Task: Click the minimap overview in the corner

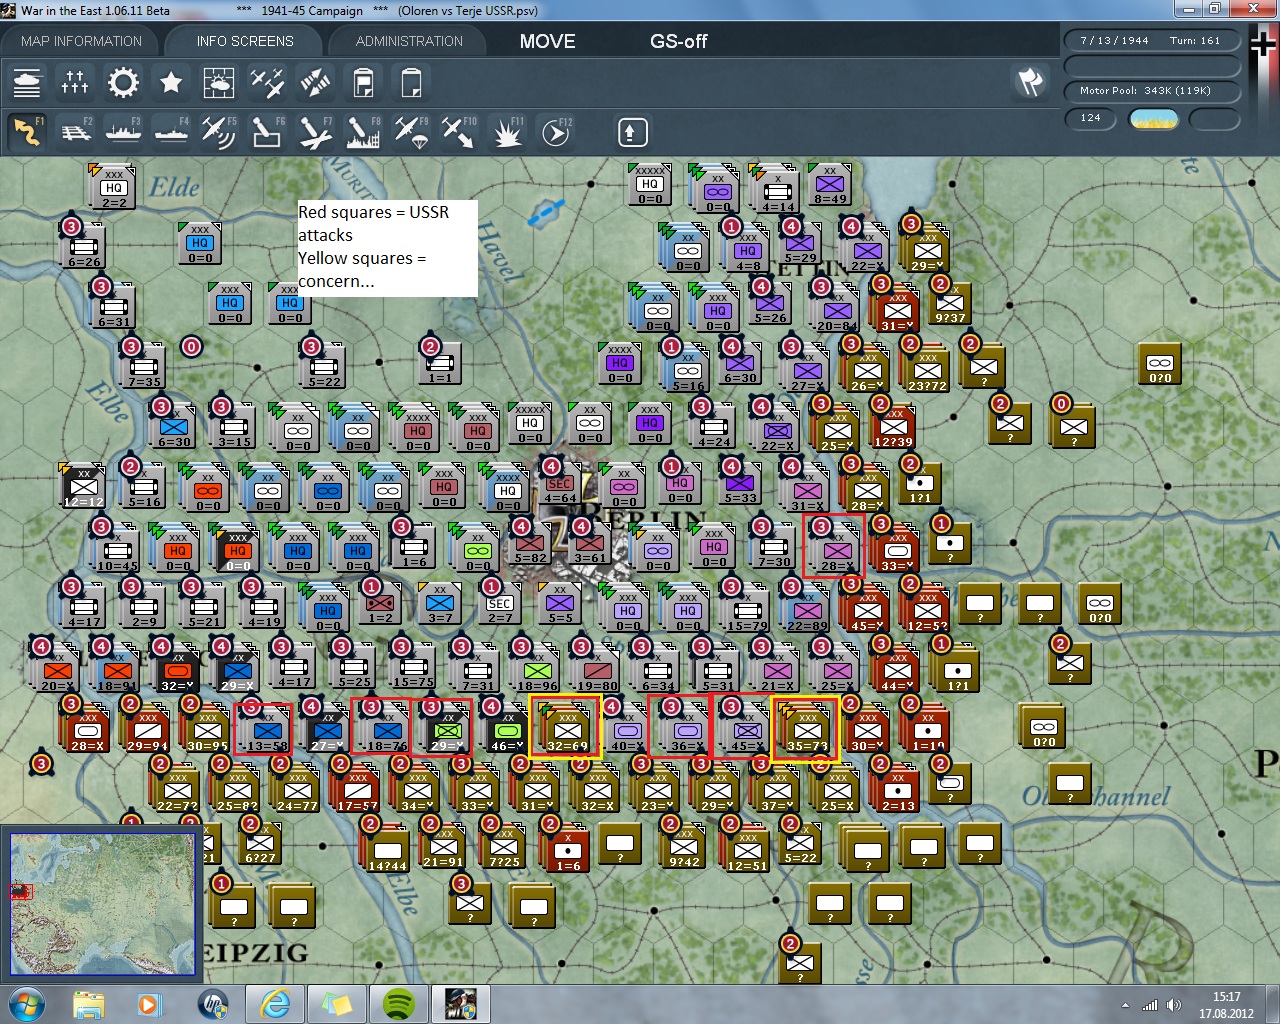Action: click(x=102, y=903)
